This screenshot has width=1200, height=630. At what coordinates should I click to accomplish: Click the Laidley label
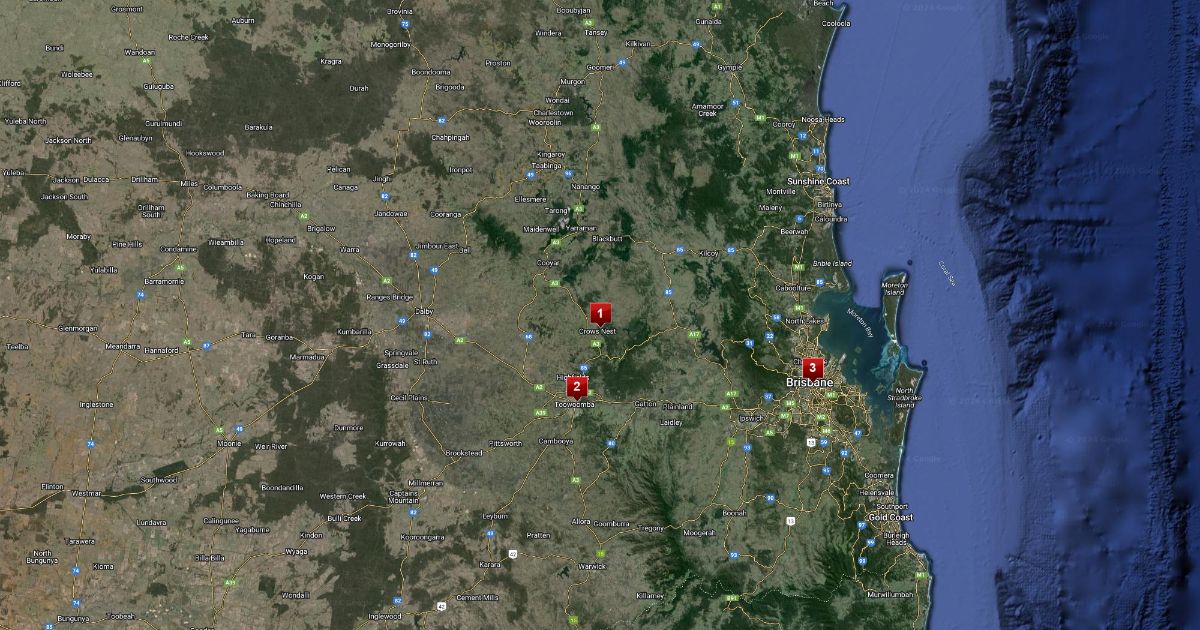[671, 422]
